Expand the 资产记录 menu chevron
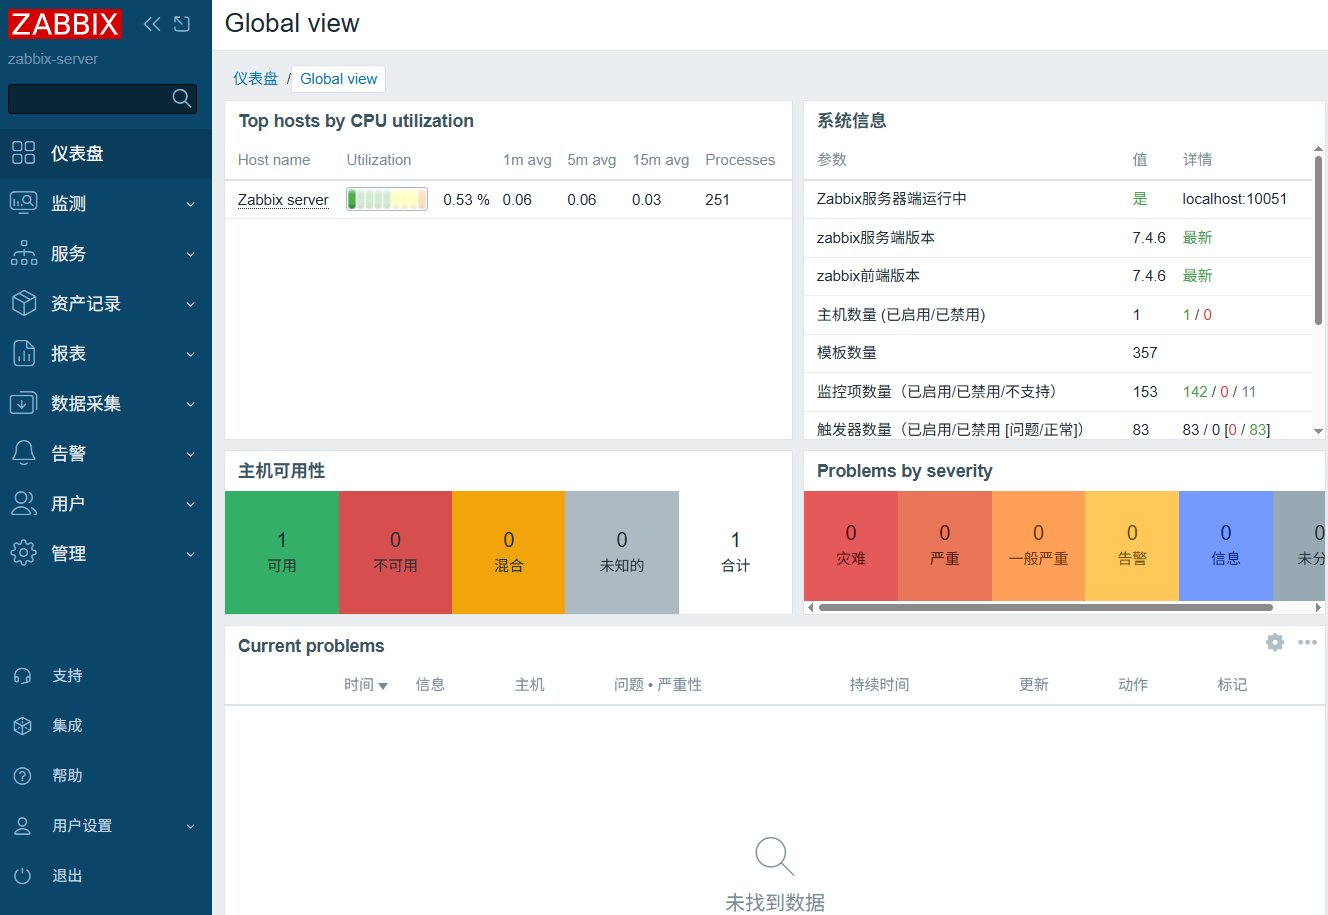The width and height of the screenshot is (1328, 915). click(191, 304)
